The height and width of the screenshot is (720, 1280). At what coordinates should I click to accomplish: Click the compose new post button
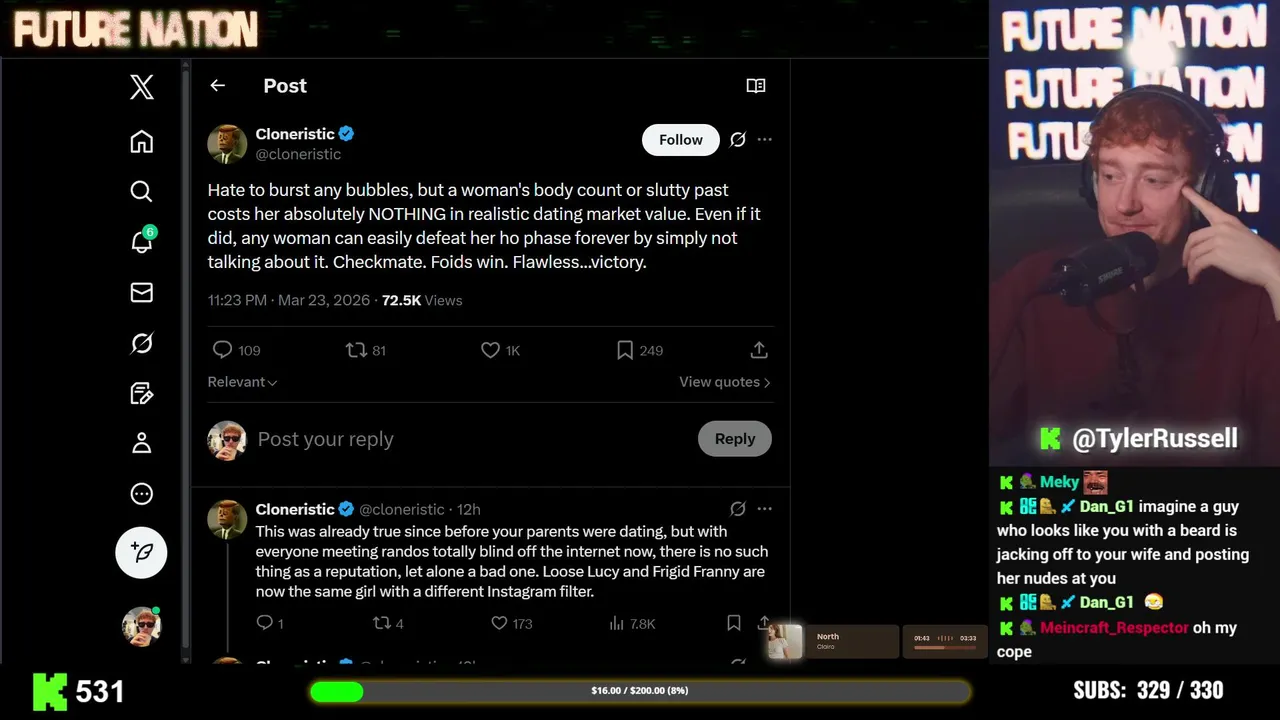click(x=142, y=552)
